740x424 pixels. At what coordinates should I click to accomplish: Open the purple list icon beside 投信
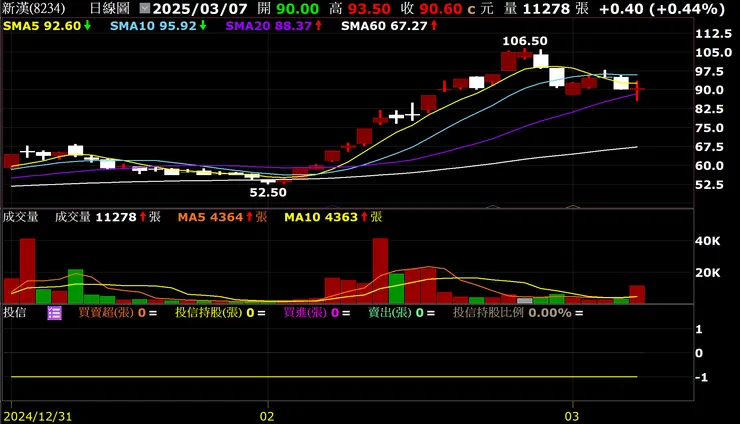click(54, 313)
